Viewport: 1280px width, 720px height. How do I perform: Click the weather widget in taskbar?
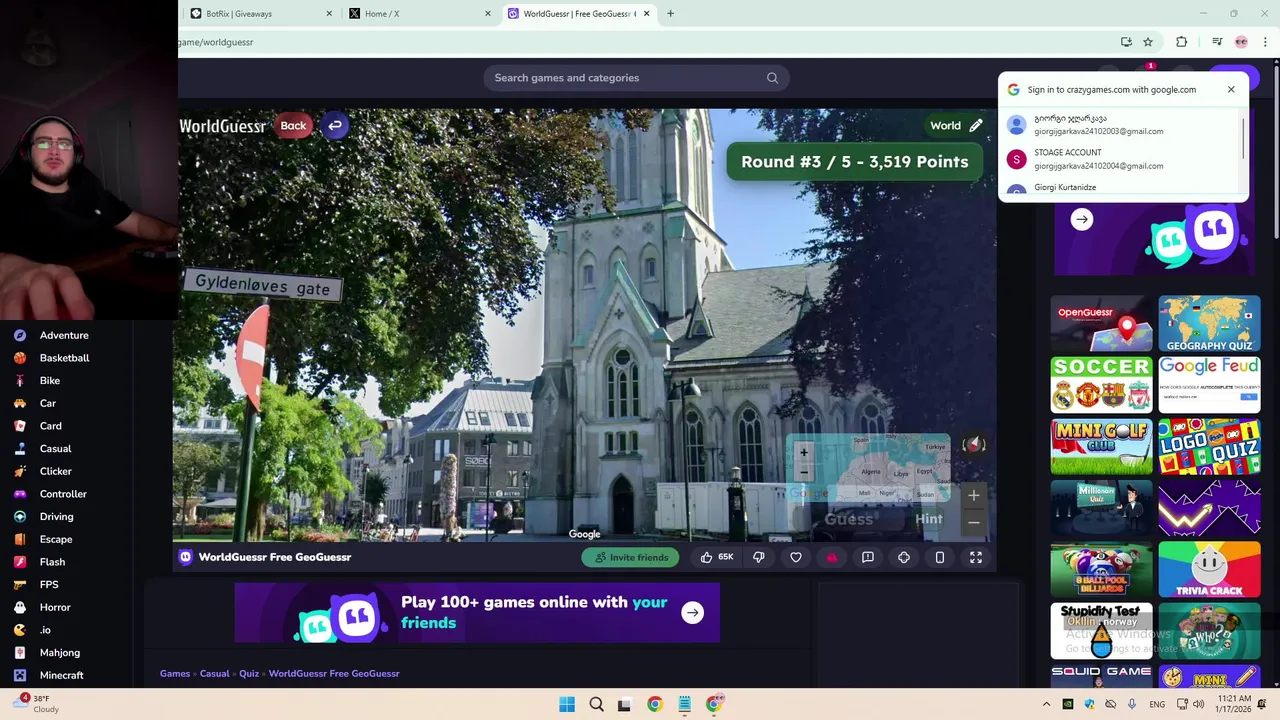click(36, 704)
